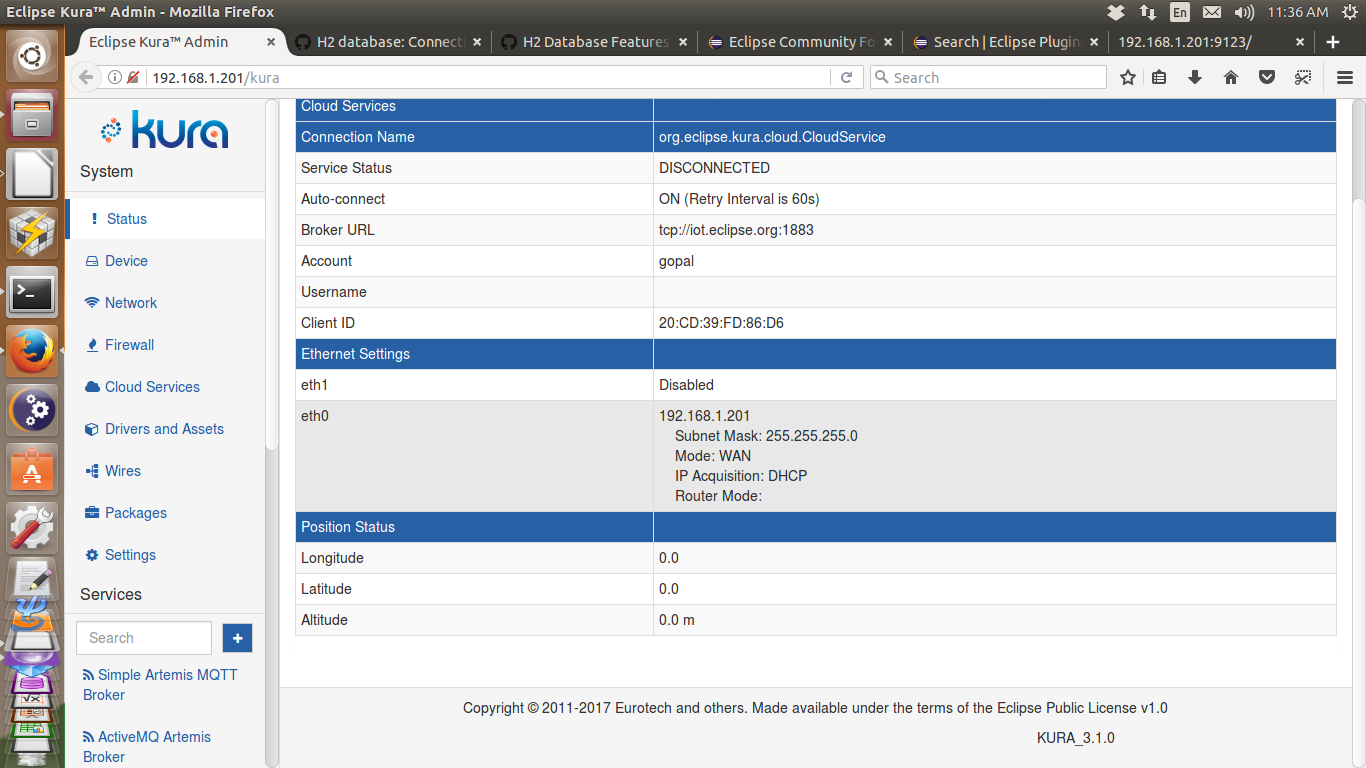The height and width of the screenshot is (768, 1366).
Task: Click the DISCONNECTED service status value
Action: (714, 168)
